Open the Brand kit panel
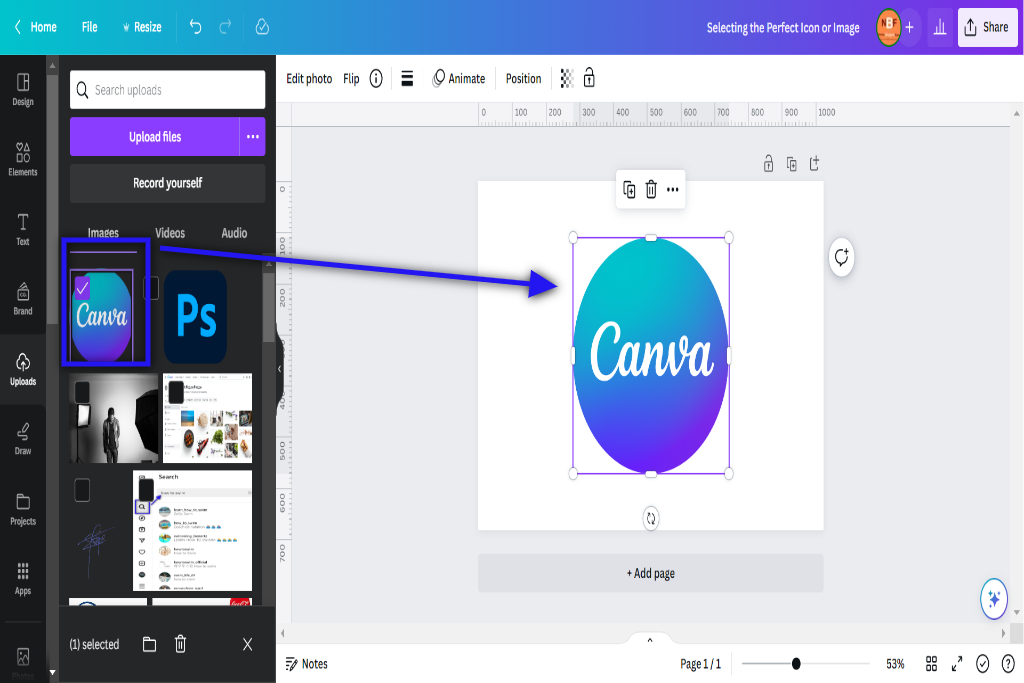This screenshot has height=683, width=1024. click(23, 299)
